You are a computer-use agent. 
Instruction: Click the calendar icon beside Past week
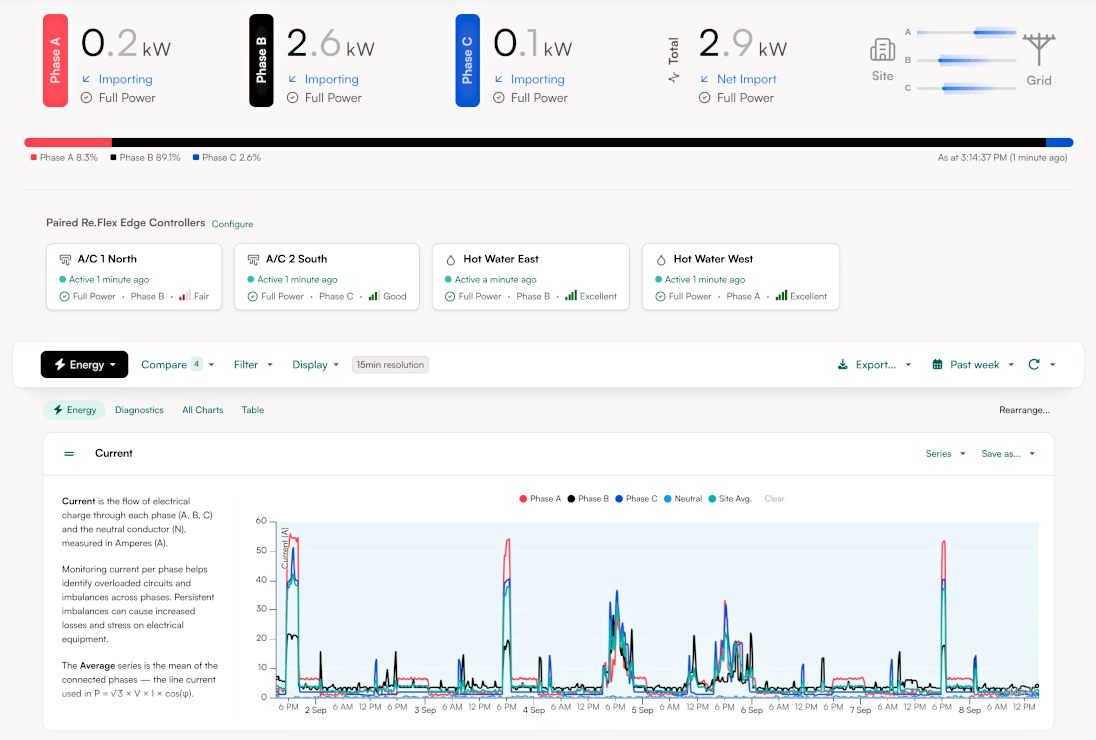click(937, 364)
